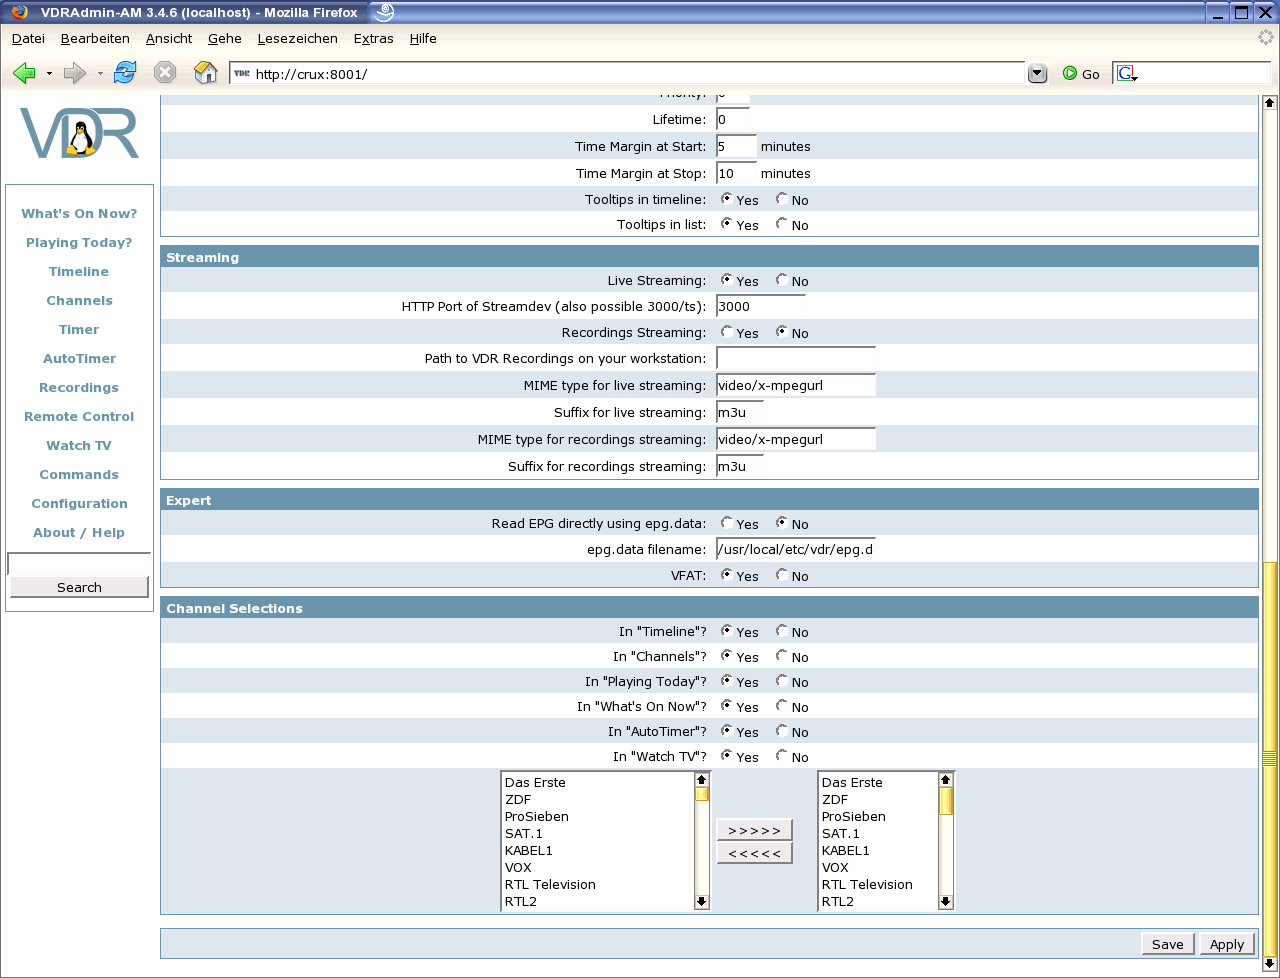Open the Forward button history dropdown arrow
This screenshot has width=1280, height=978.
coord(100,74)
